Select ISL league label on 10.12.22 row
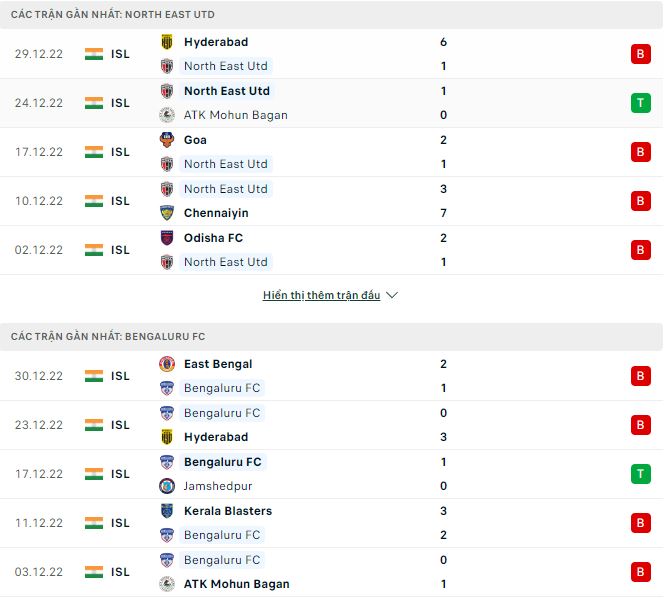This screenshot has height=598, width=671. click(x=120, y=201)
